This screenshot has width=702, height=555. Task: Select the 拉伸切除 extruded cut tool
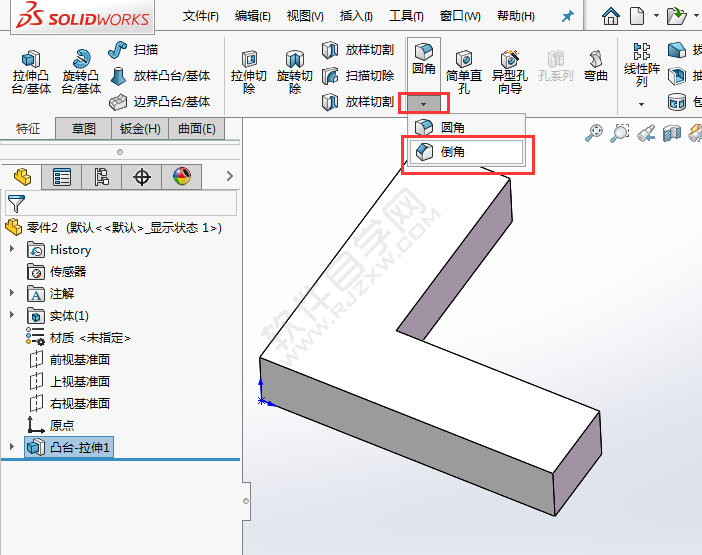pyautogui.click(x=249, y=73)
